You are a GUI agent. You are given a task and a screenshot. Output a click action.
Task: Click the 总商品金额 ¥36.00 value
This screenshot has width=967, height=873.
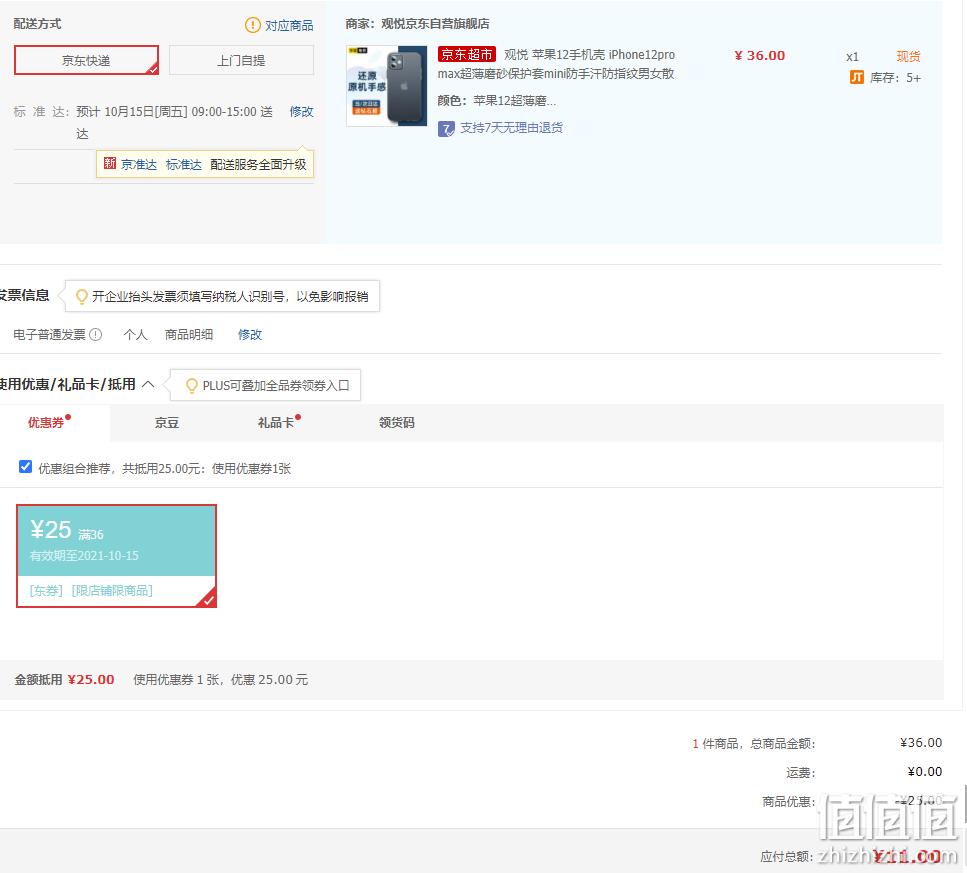921,743
